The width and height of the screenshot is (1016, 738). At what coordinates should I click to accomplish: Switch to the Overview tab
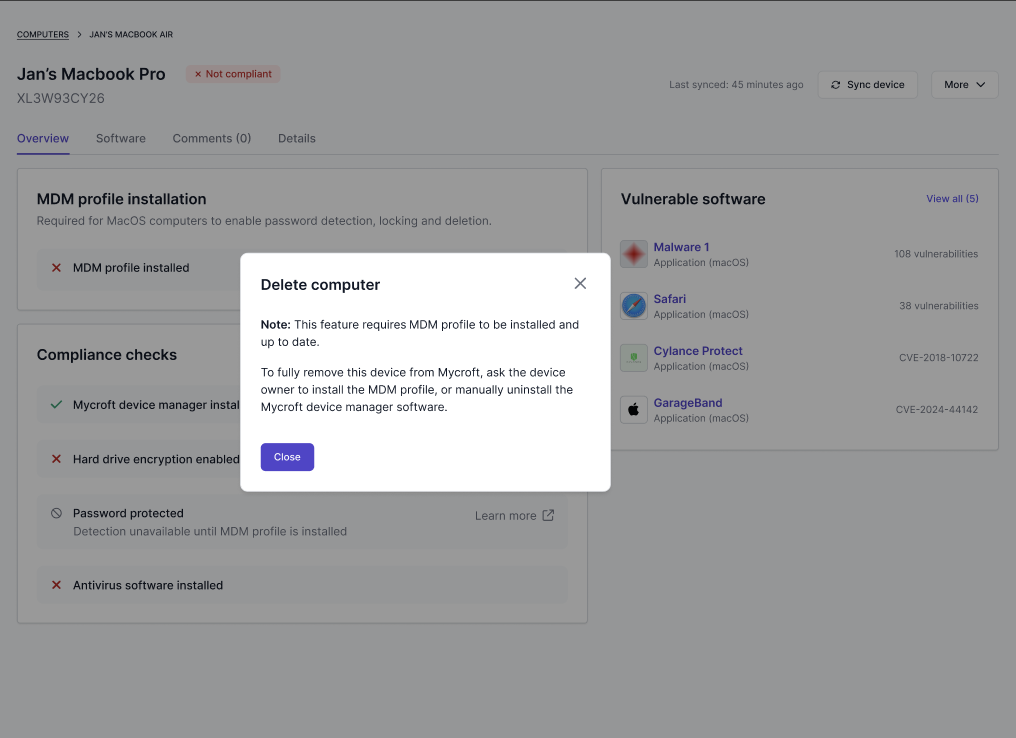pos(43,139)
